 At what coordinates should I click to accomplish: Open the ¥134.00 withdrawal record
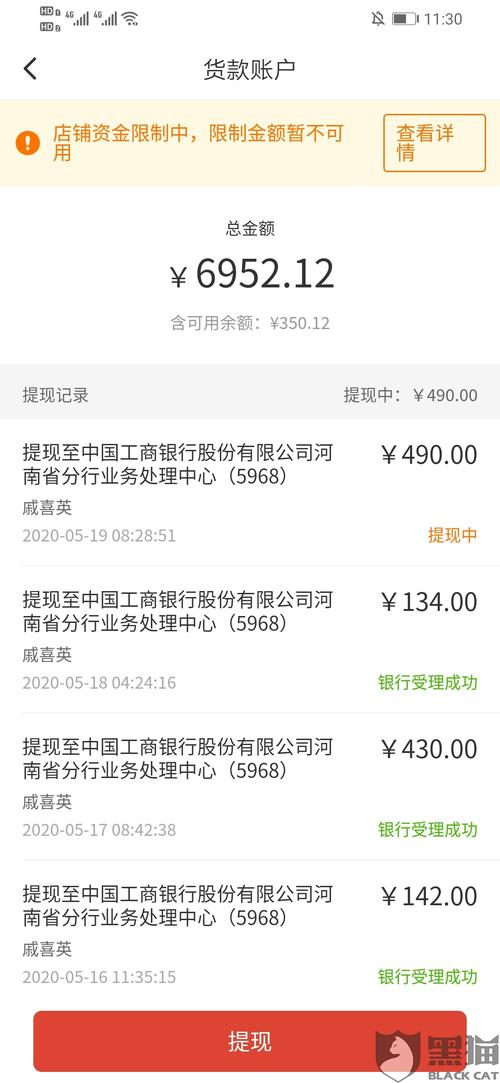(250, 640)
